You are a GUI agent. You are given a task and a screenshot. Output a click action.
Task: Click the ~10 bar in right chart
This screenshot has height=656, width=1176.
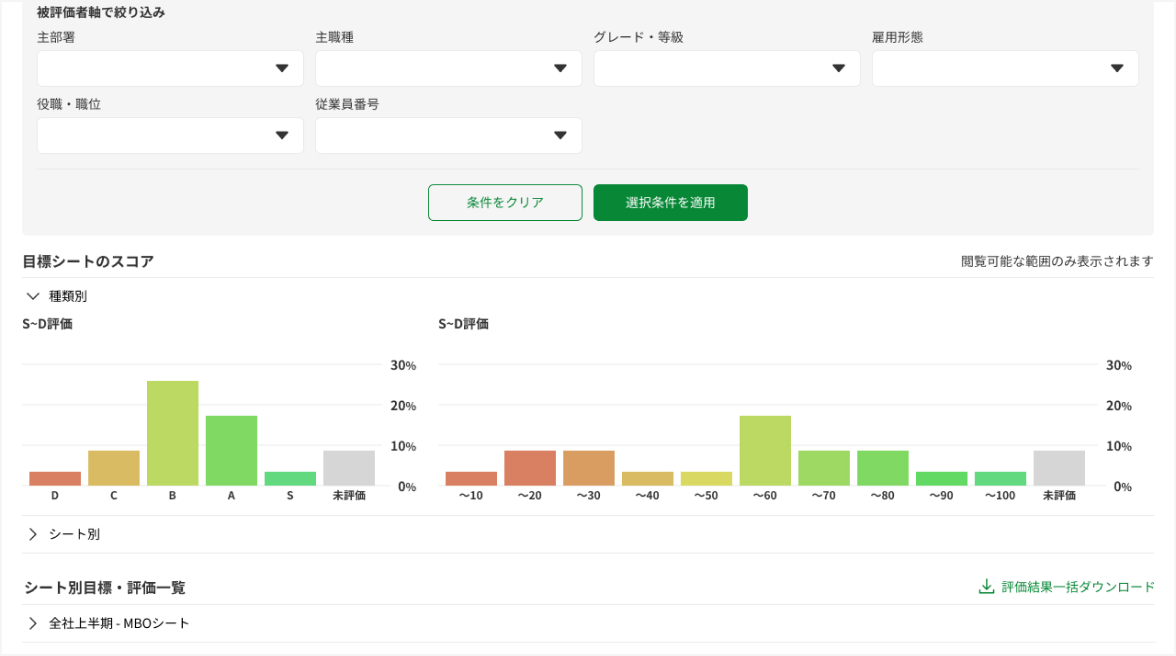click(471, 478)
